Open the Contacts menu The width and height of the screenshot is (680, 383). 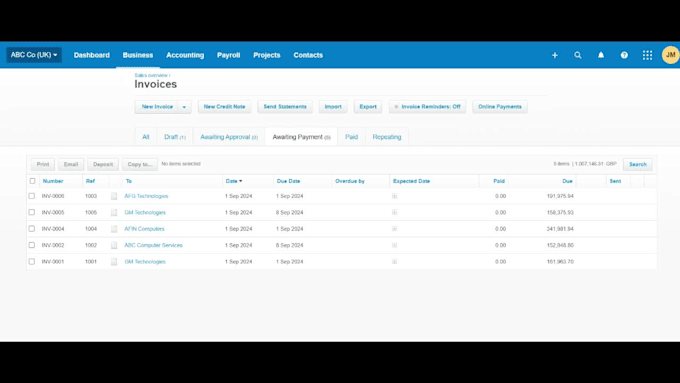point(308,55)
